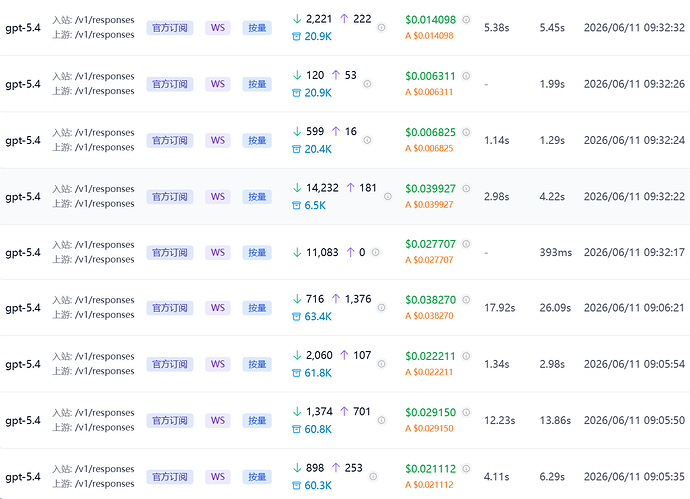Select timestamp 2026/06/11 09:32:32
This screenshot has height=499, width=690.
[x=634, y=28]
